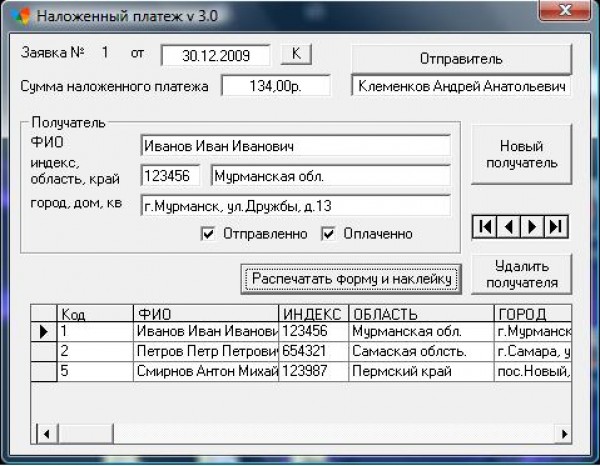Select Петров Петр Петрович table row
Image resolution: width=600 pixels, height=466 pixels.
[206, 351]
